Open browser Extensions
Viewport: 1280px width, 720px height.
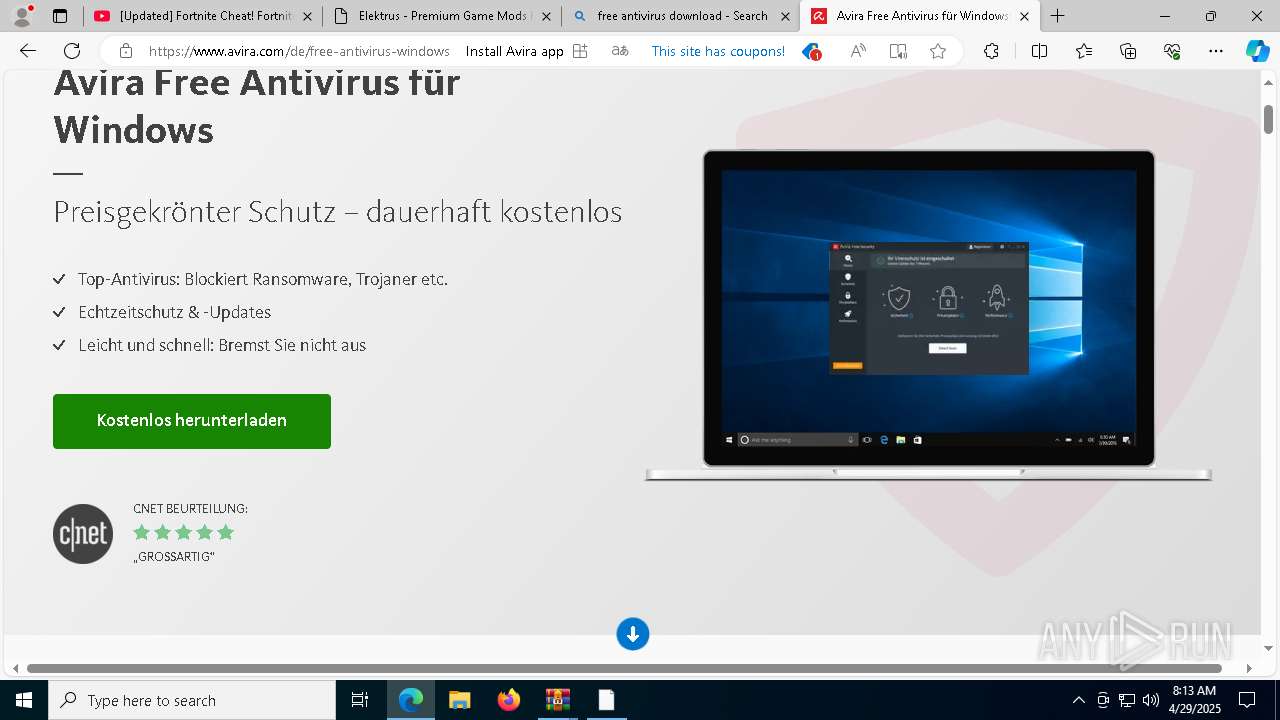[991, 51]
